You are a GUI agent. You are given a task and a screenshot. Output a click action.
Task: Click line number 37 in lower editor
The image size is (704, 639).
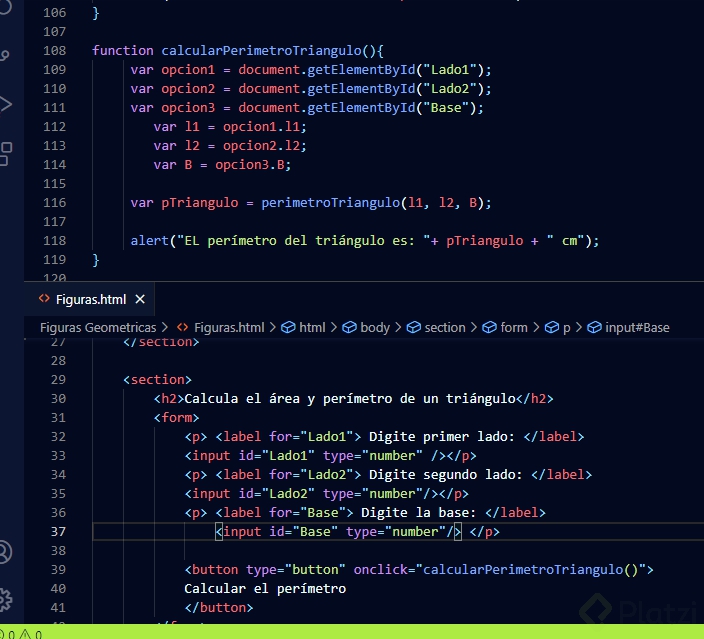(x=58, y=531)
